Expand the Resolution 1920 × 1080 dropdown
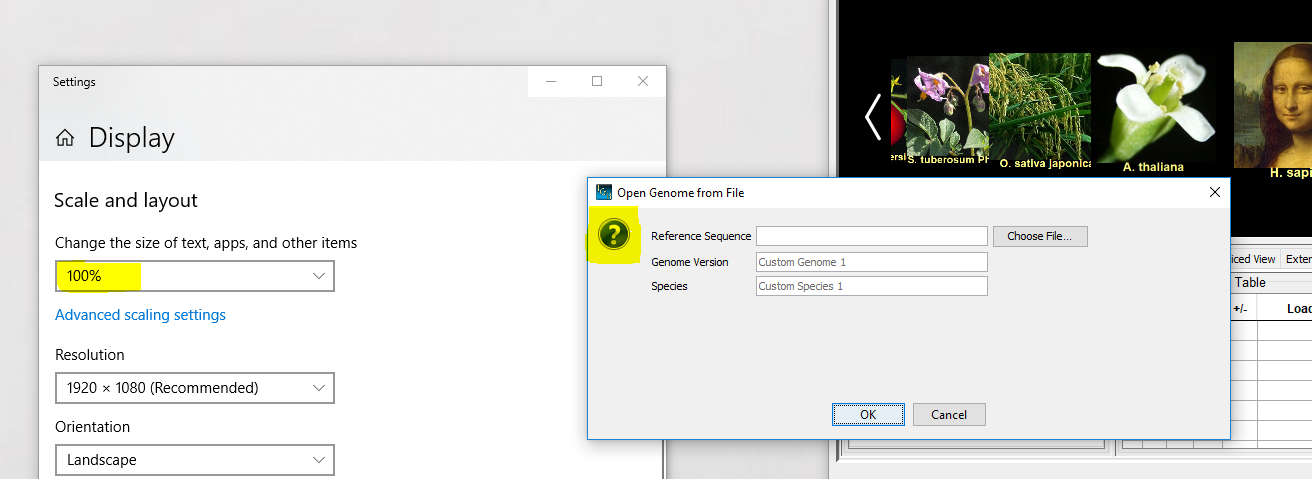 point(194,388)
